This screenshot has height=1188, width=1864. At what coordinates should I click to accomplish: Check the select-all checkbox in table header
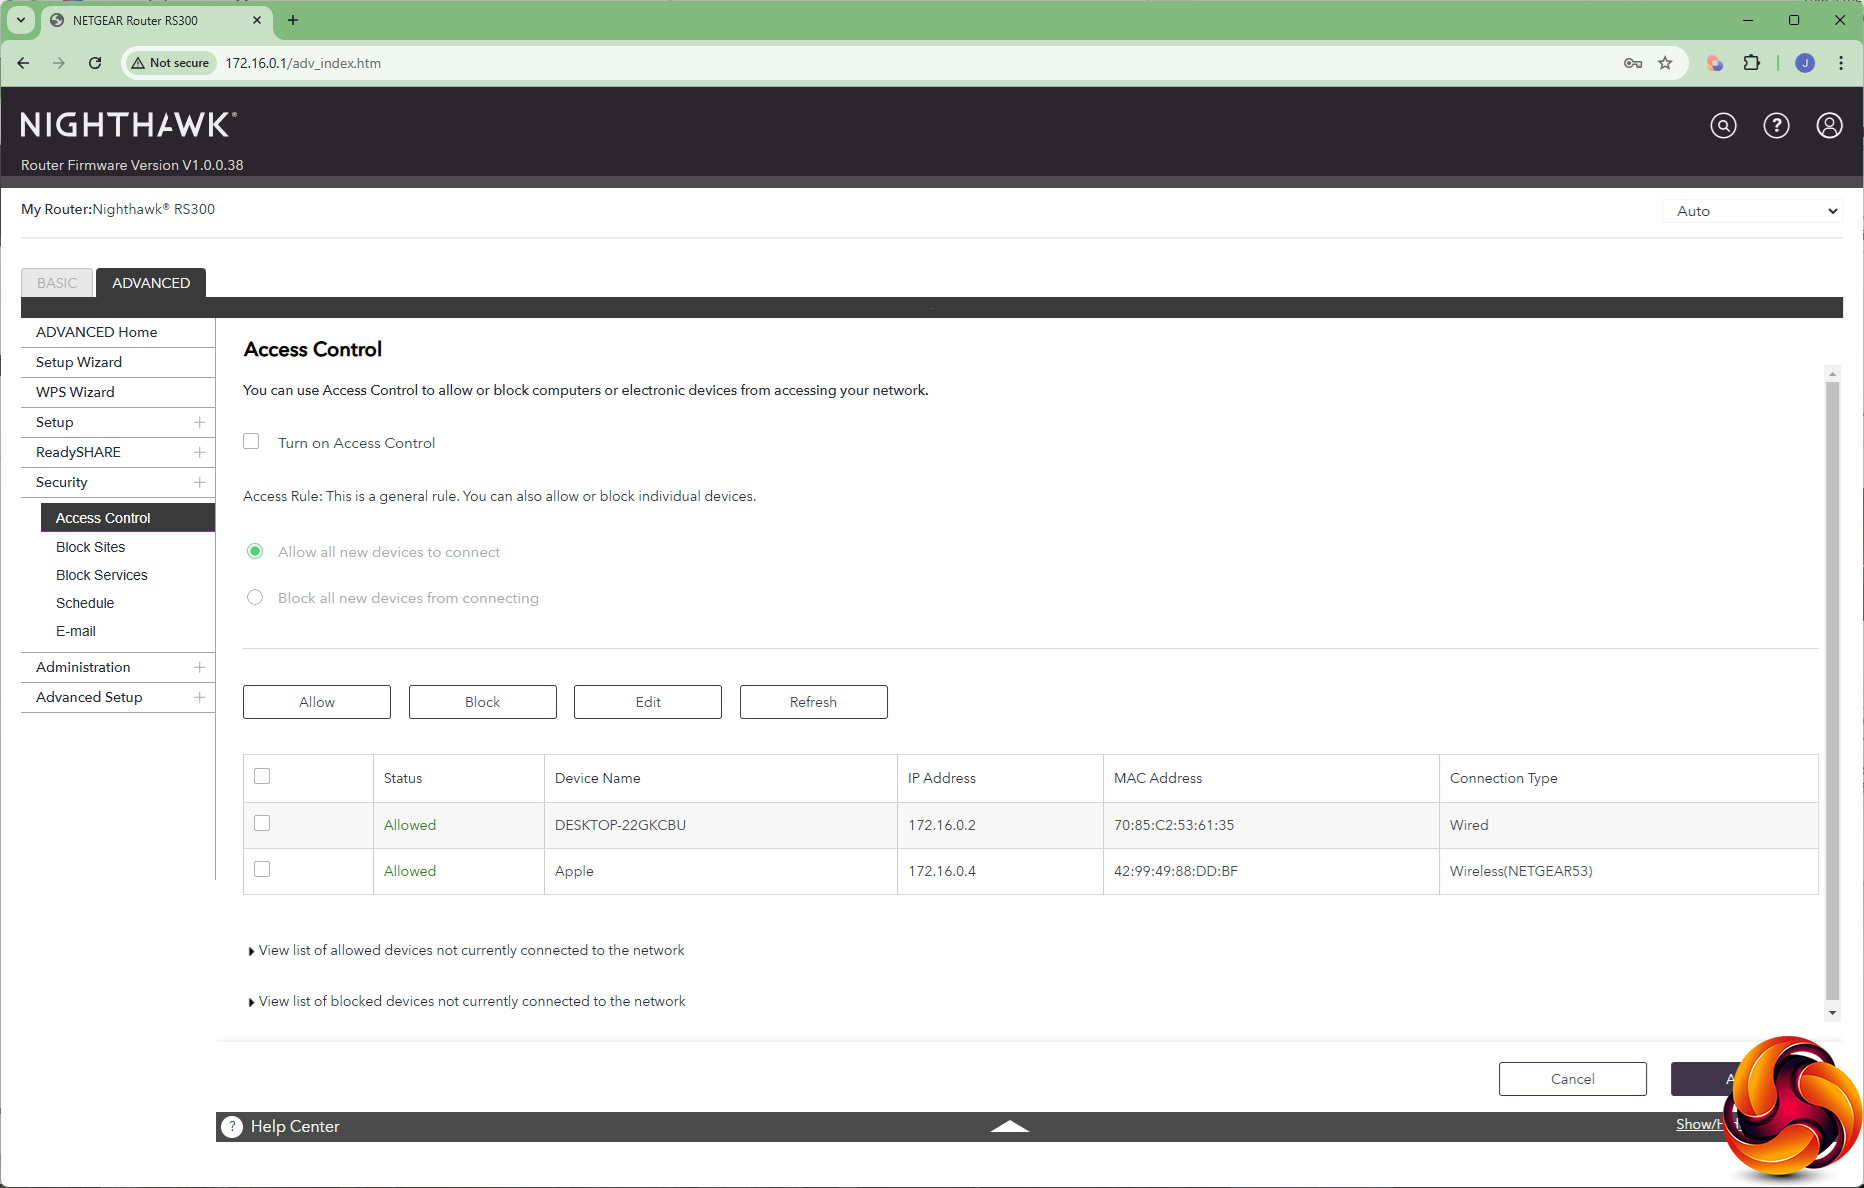pyautogui.click(x=262, y=776)
